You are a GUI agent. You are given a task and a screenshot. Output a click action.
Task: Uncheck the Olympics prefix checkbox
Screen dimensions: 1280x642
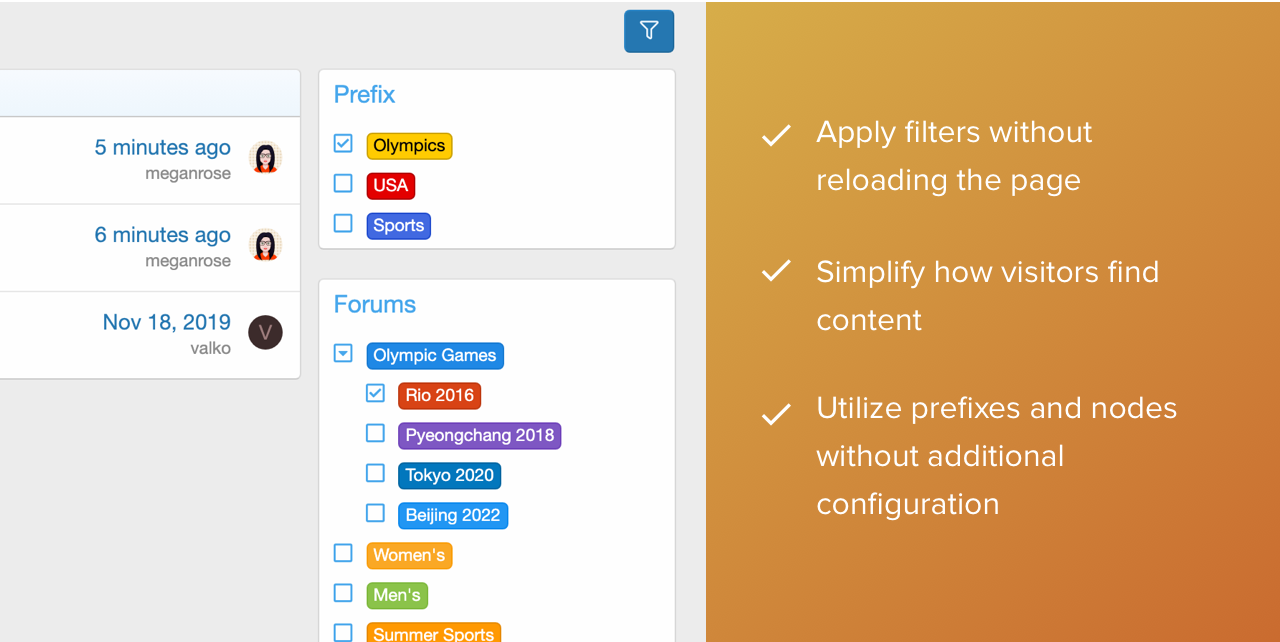343,144
